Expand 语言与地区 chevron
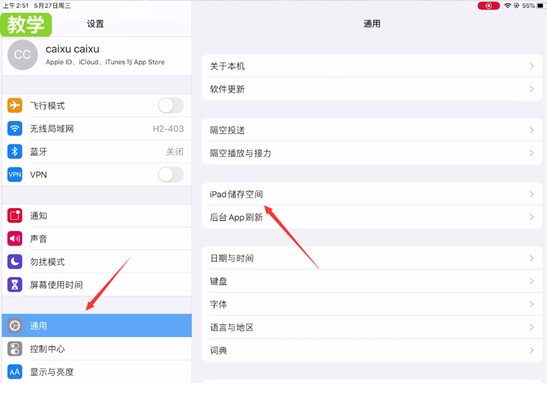Viewport: 547px width, 396px height. point(532,327)
